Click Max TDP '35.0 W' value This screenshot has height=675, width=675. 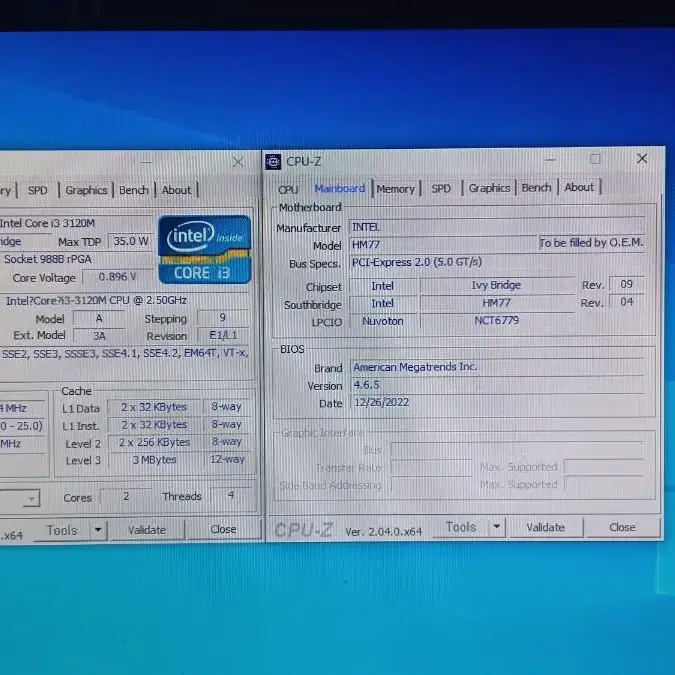point(131,242)
